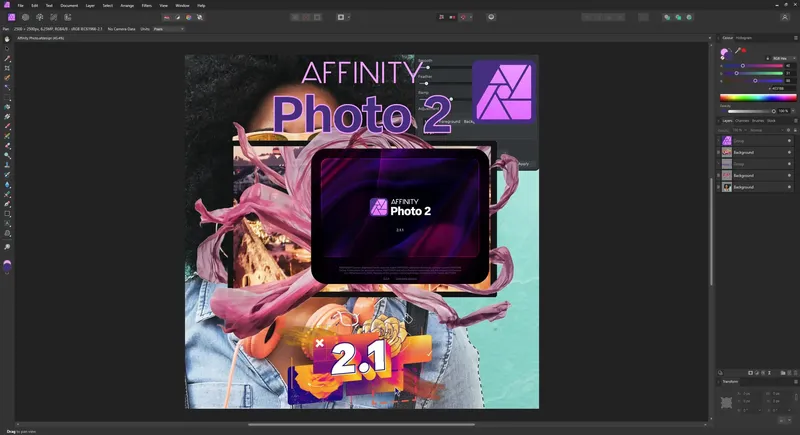Screen dimensions: 800x435
Task: Pick a hue from the colour spectrum bar
Action: pyautogui.click(x=758, y=97)
